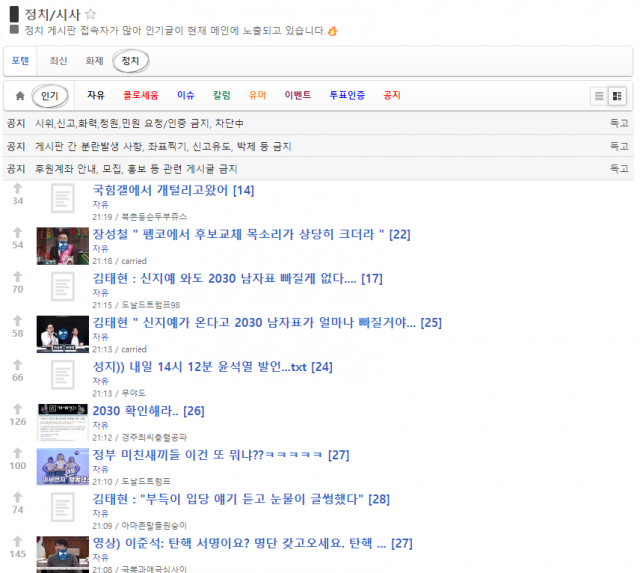The width and height of the screenshot is (640, 573).
Task: Click document icon of 성지)) 내일 14시 post
Action: click(x=63, y=376)
